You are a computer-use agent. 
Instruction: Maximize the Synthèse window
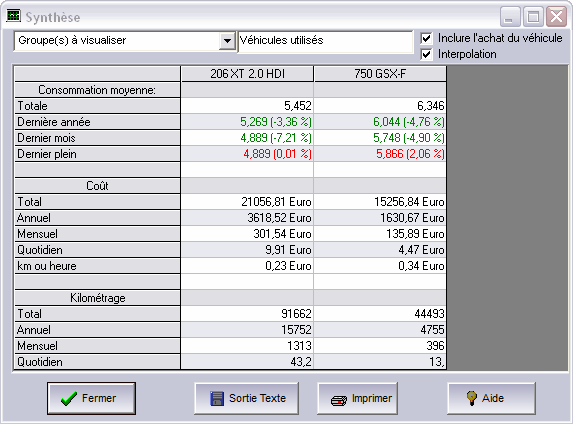coord(533,17)
